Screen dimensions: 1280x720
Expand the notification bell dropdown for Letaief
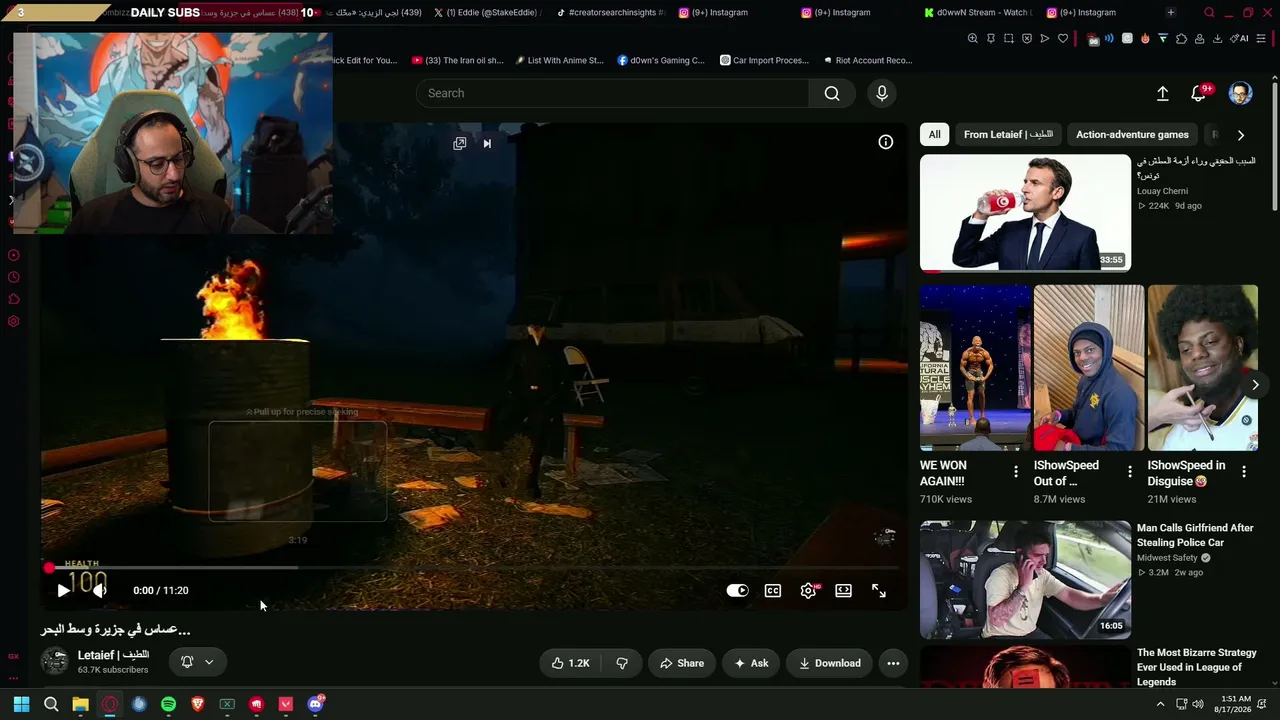[197, 662]
